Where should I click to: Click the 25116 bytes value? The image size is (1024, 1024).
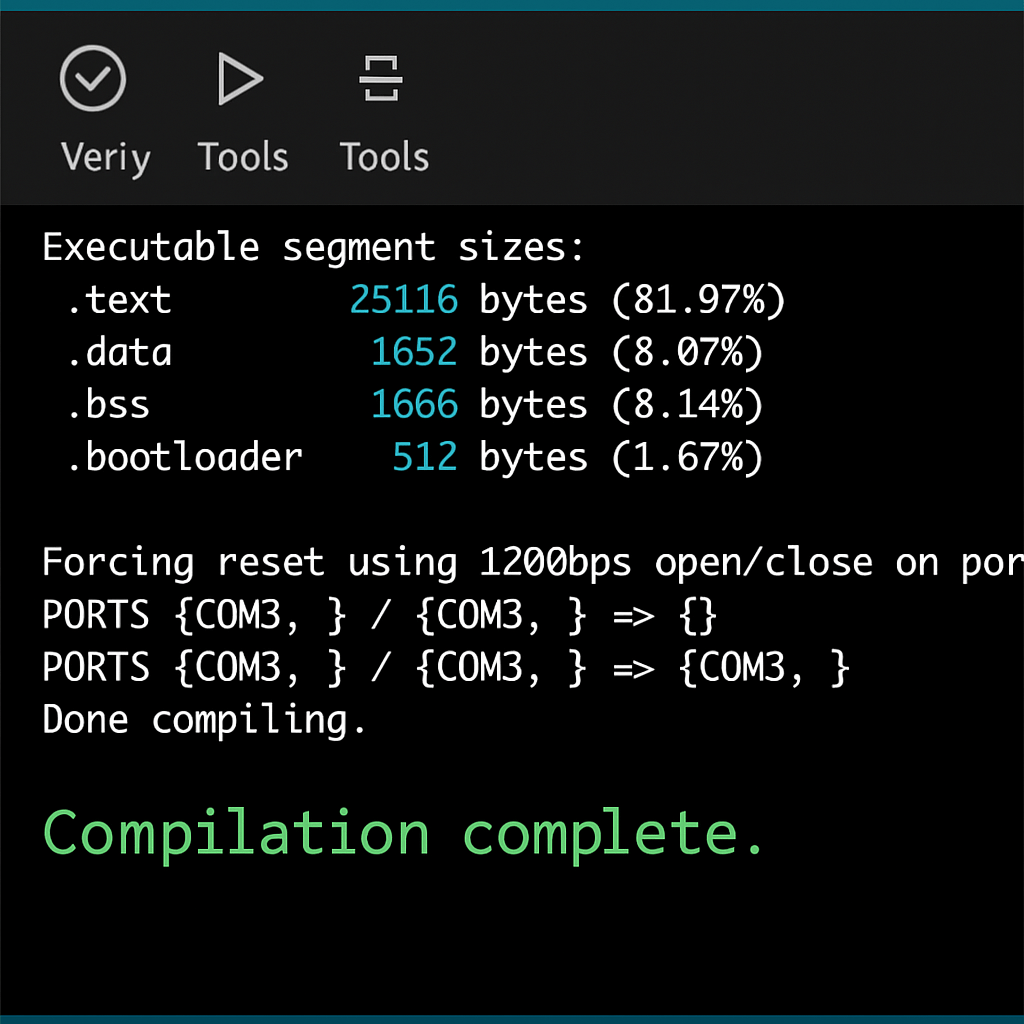403,300
